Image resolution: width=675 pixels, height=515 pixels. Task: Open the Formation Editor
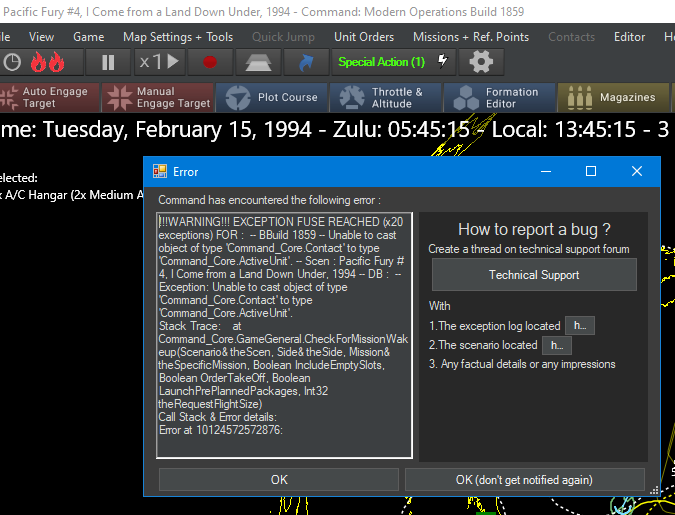[x=499, y=97]
